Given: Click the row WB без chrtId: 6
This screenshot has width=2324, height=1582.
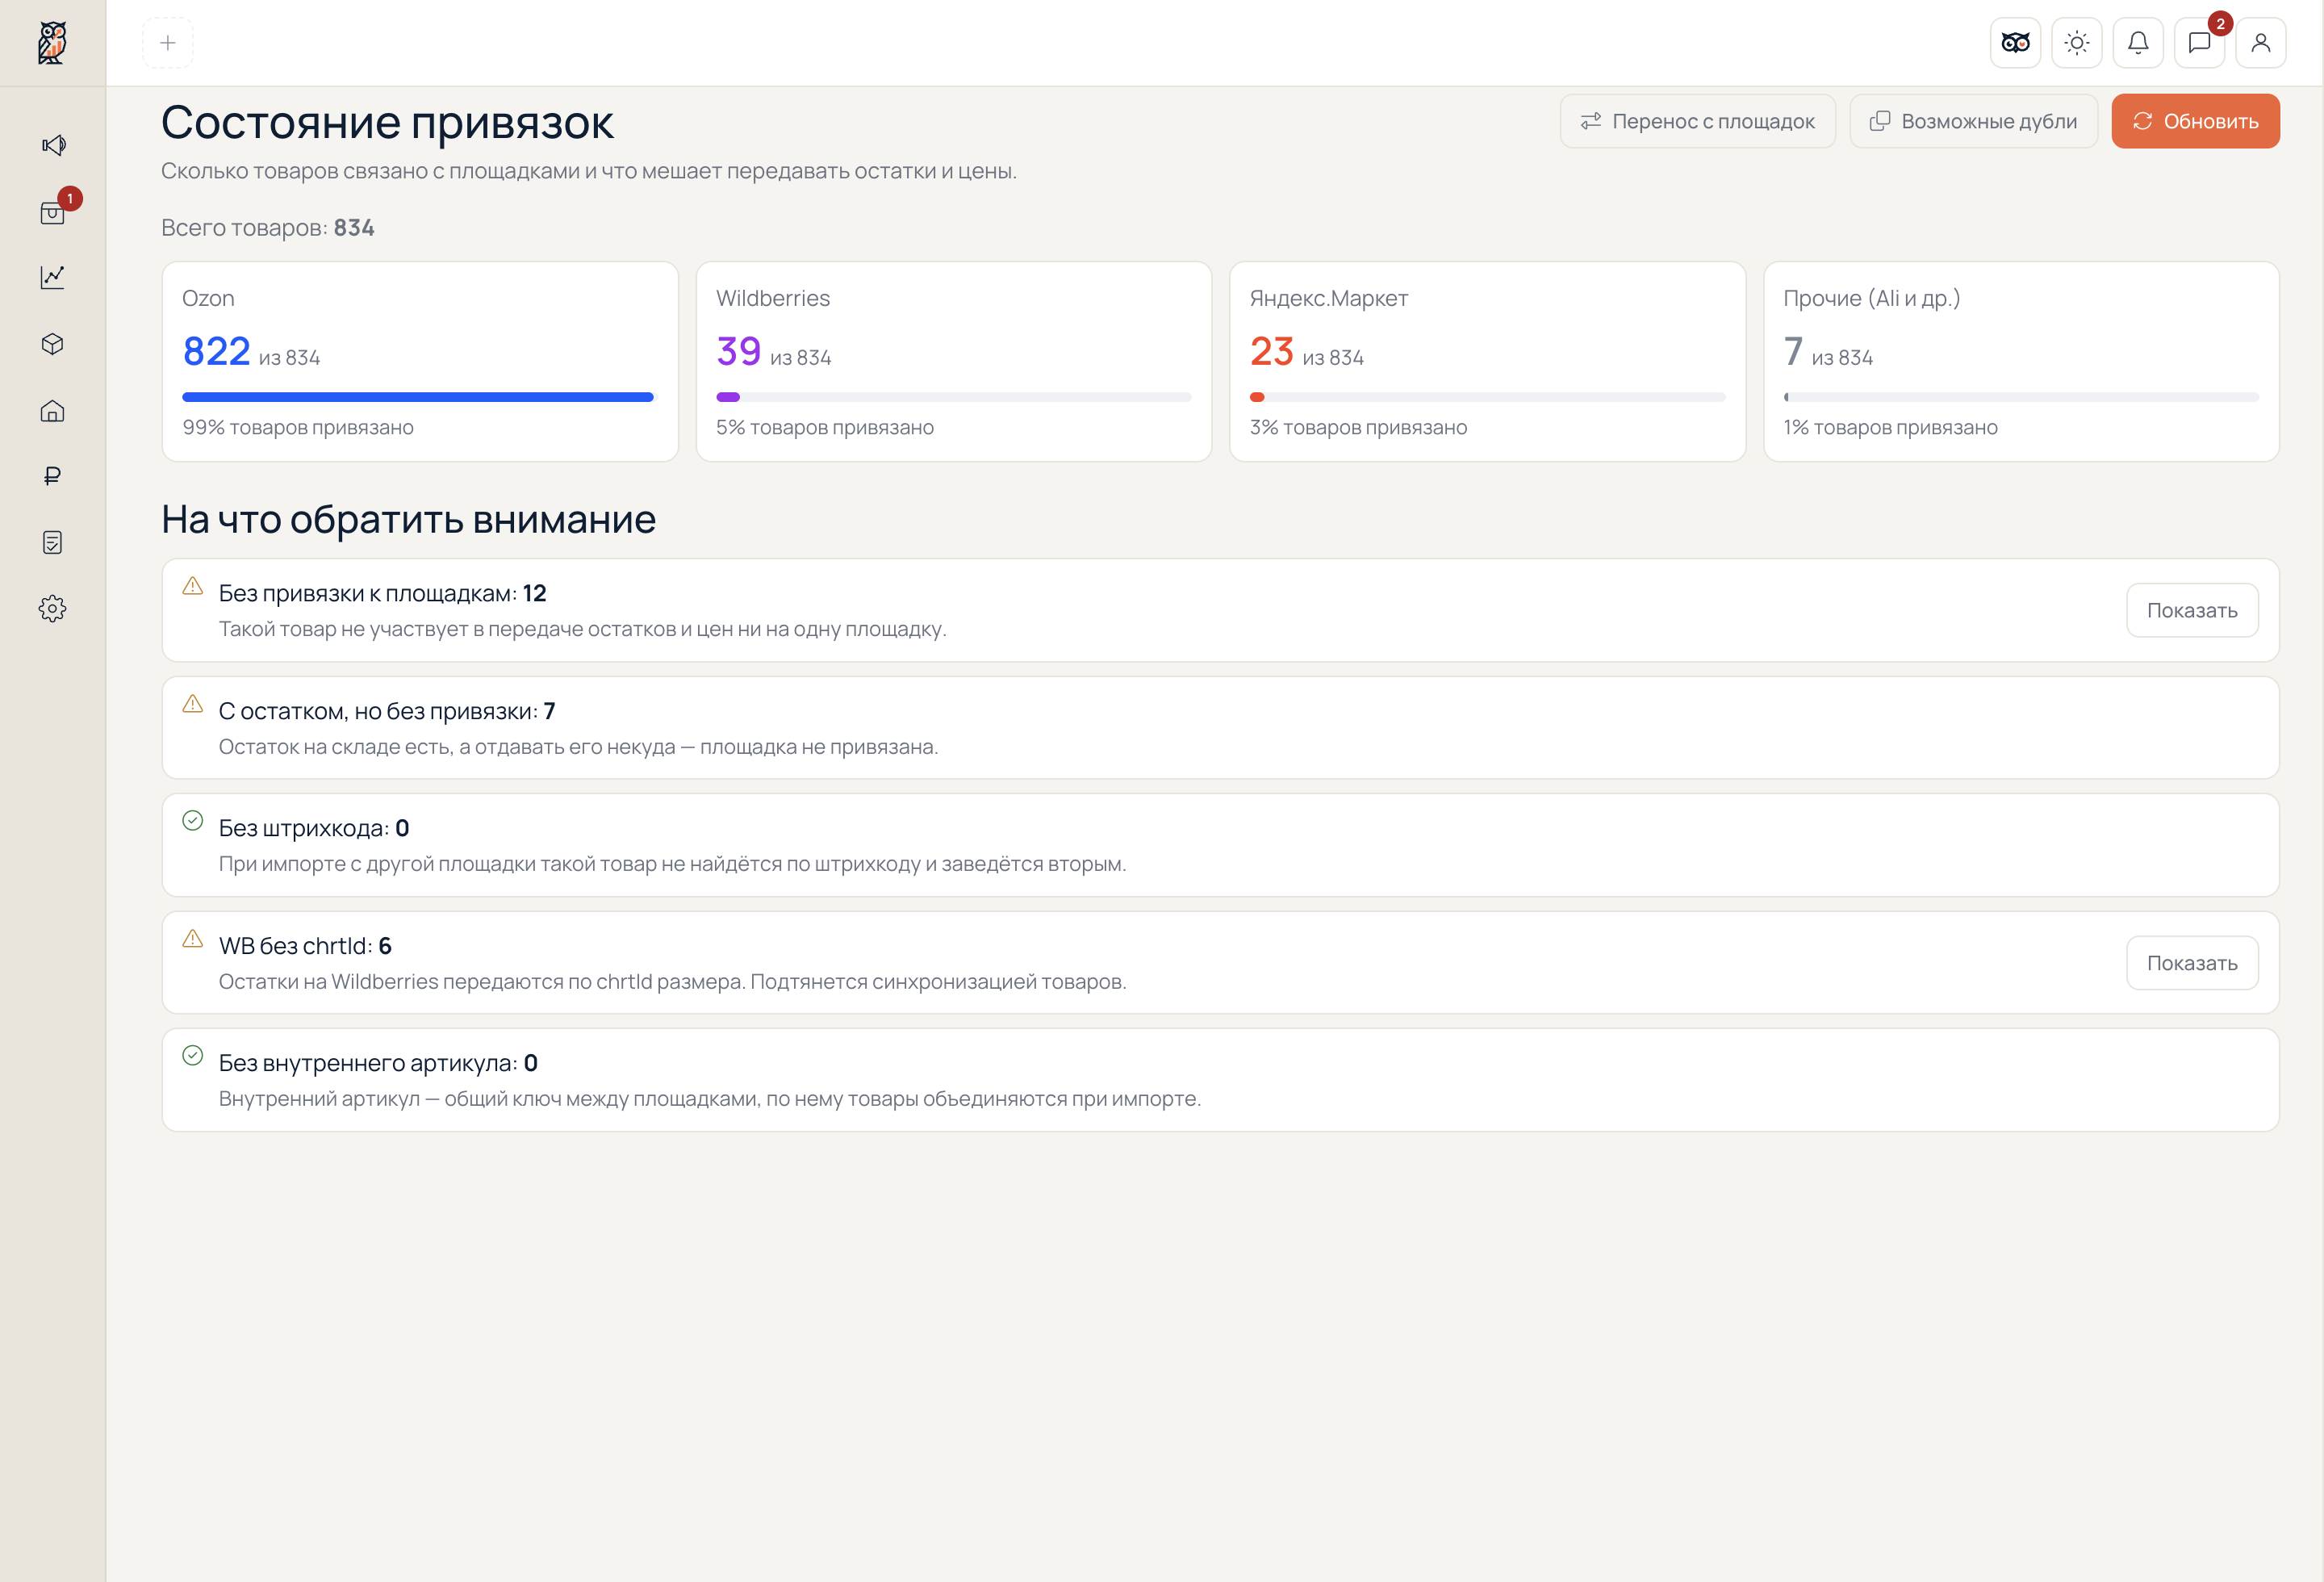Looking at the screenshot, I should point(1220,963).
